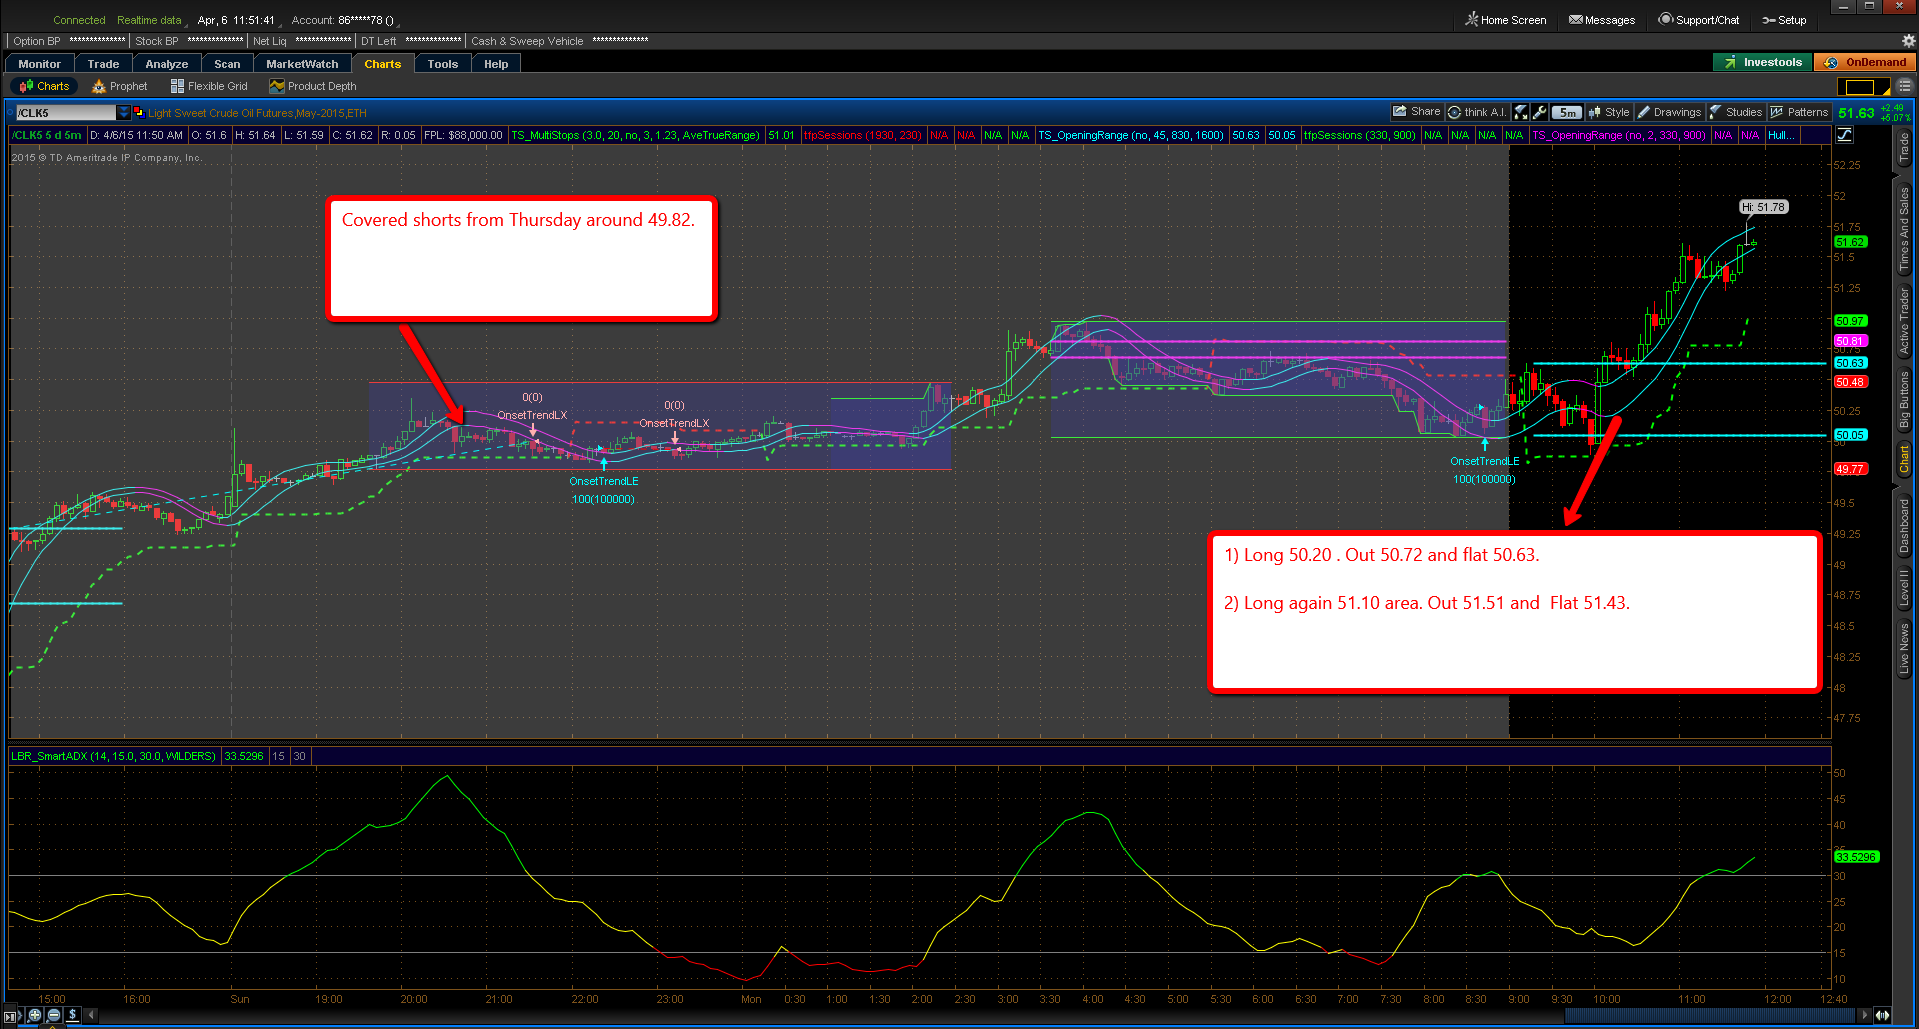Click the LBR_SmartADX study label
The height and width of the screenshot is (1029, 1919).
click(113, 756)
